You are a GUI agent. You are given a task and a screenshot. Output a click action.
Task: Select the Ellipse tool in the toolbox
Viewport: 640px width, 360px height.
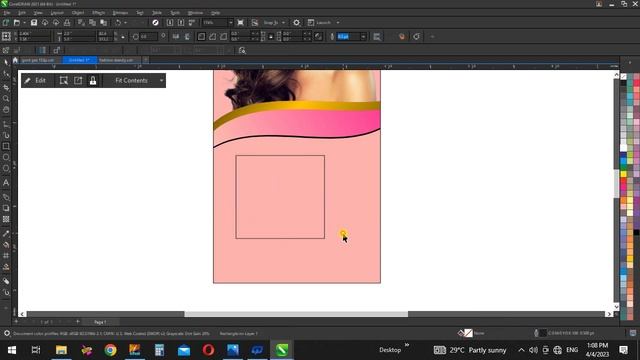[x=6, y=157]
